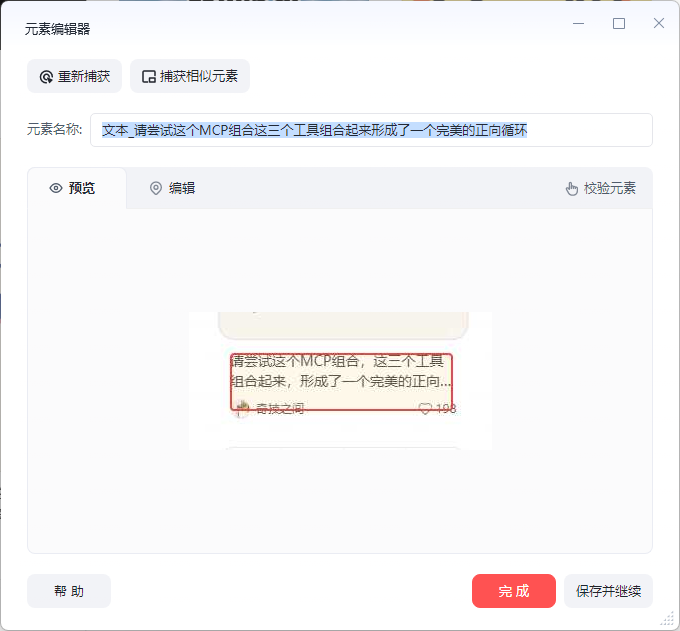Minimize the 元素编辑器 window
The width and height of the screenshot is (680, 631).
click(x=579, y=23)
